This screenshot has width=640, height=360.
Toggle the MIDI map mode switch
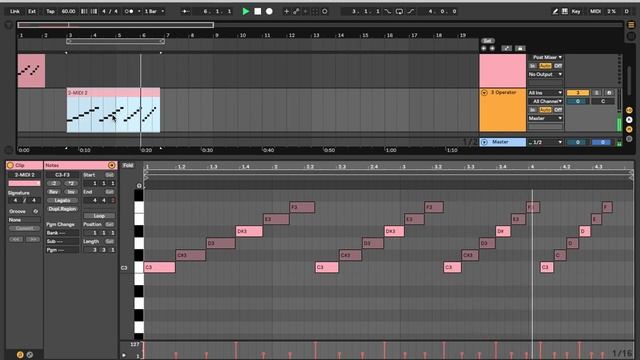595,11
